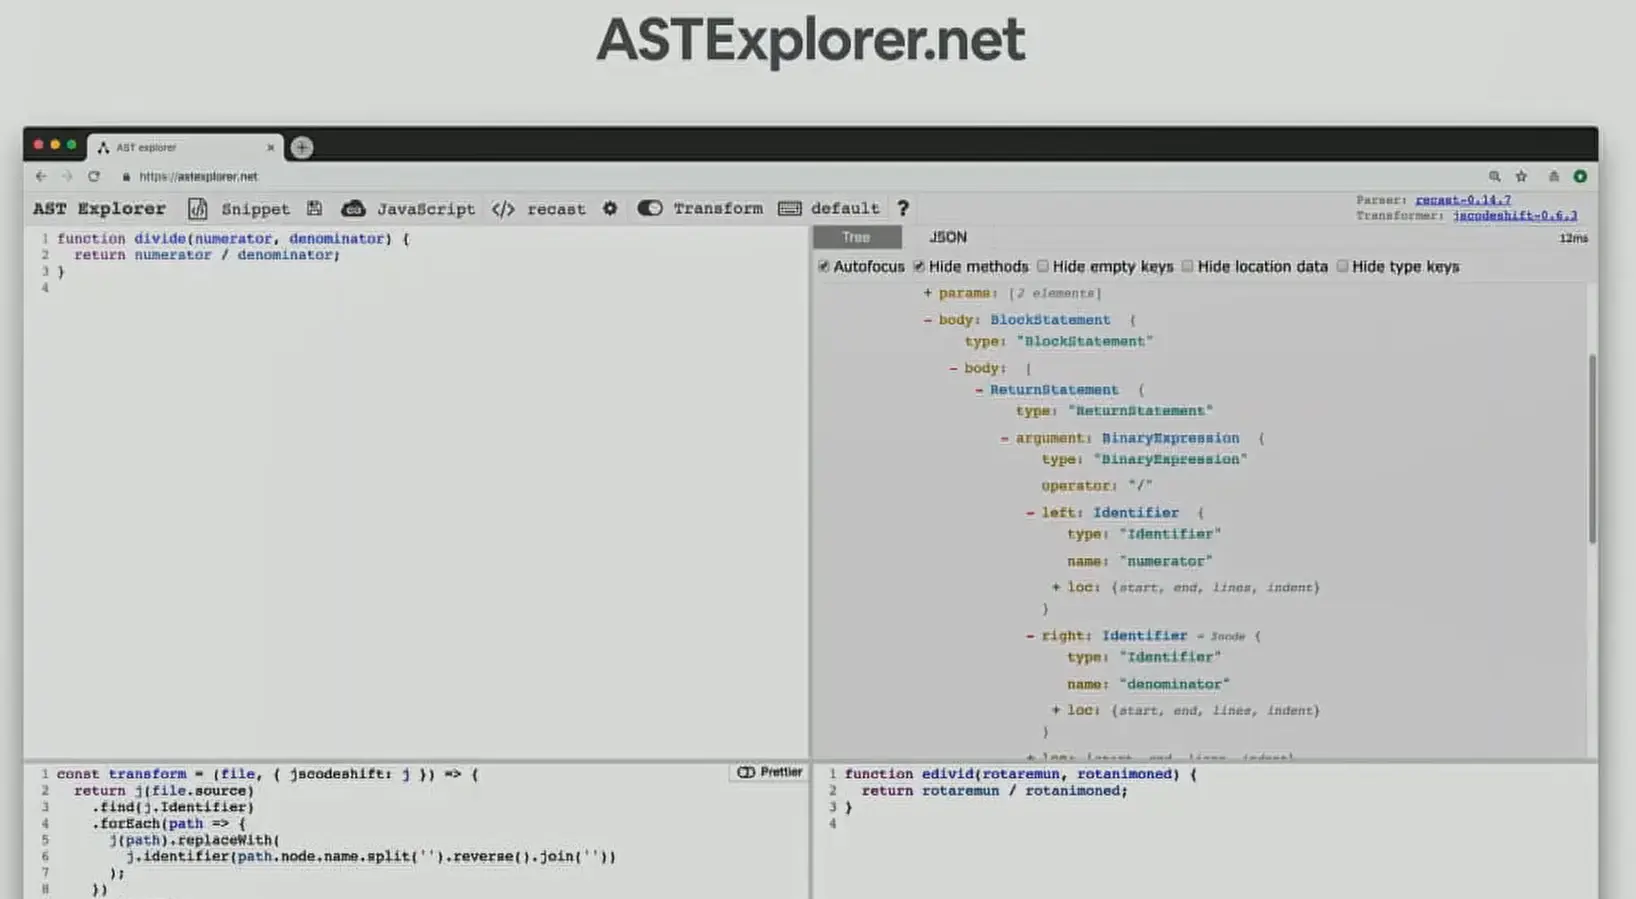Enable the Hide type keys checkbox
The height and width of the screenshot is (899, 1636).
point(1343,266)
